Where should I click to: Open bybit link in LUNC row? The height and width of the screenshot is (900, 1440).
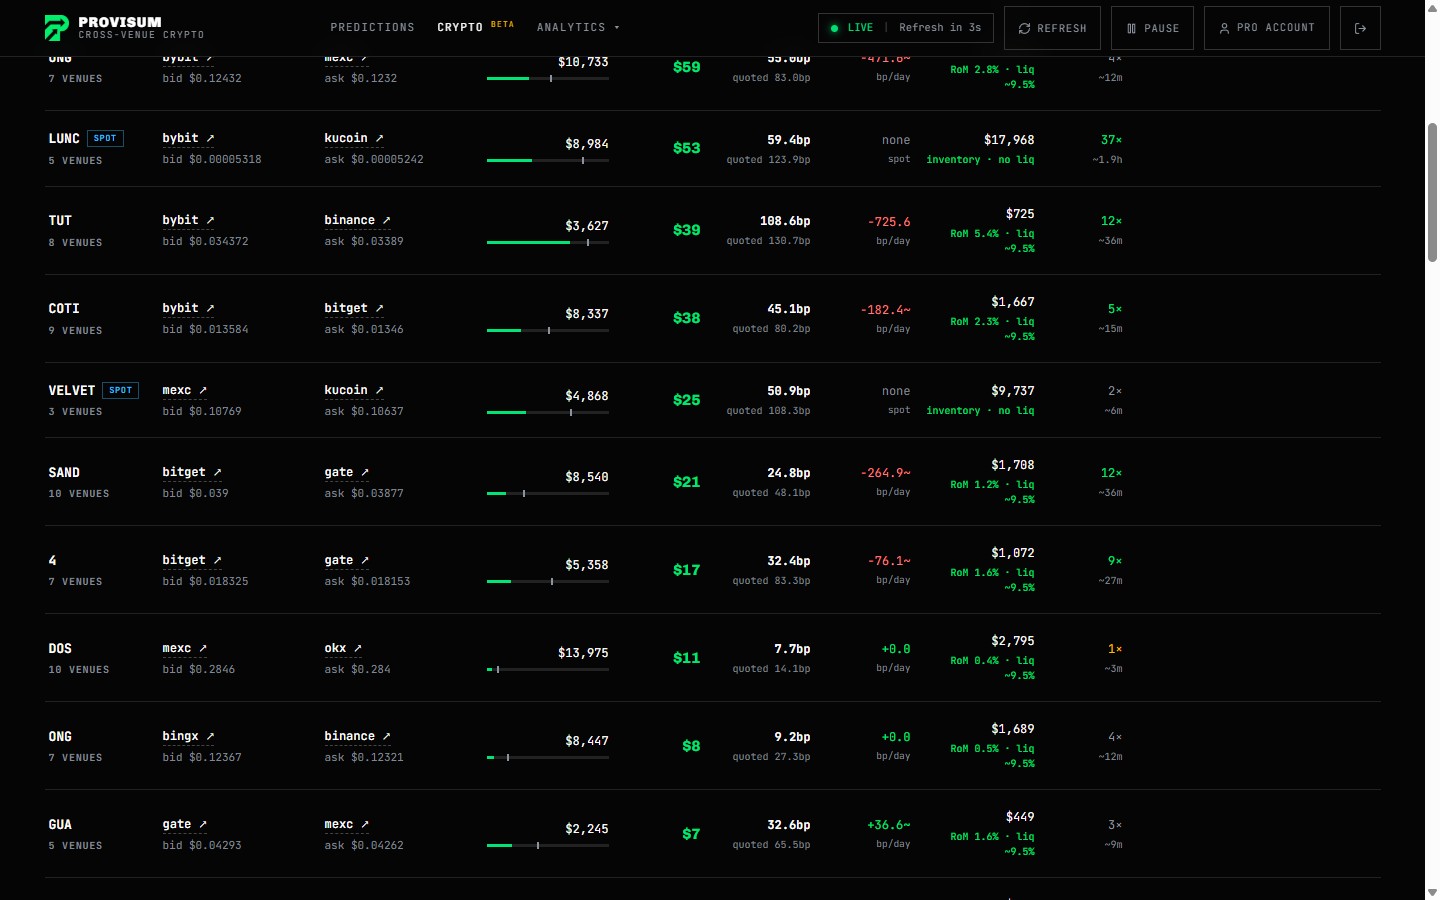coord(188,138)
